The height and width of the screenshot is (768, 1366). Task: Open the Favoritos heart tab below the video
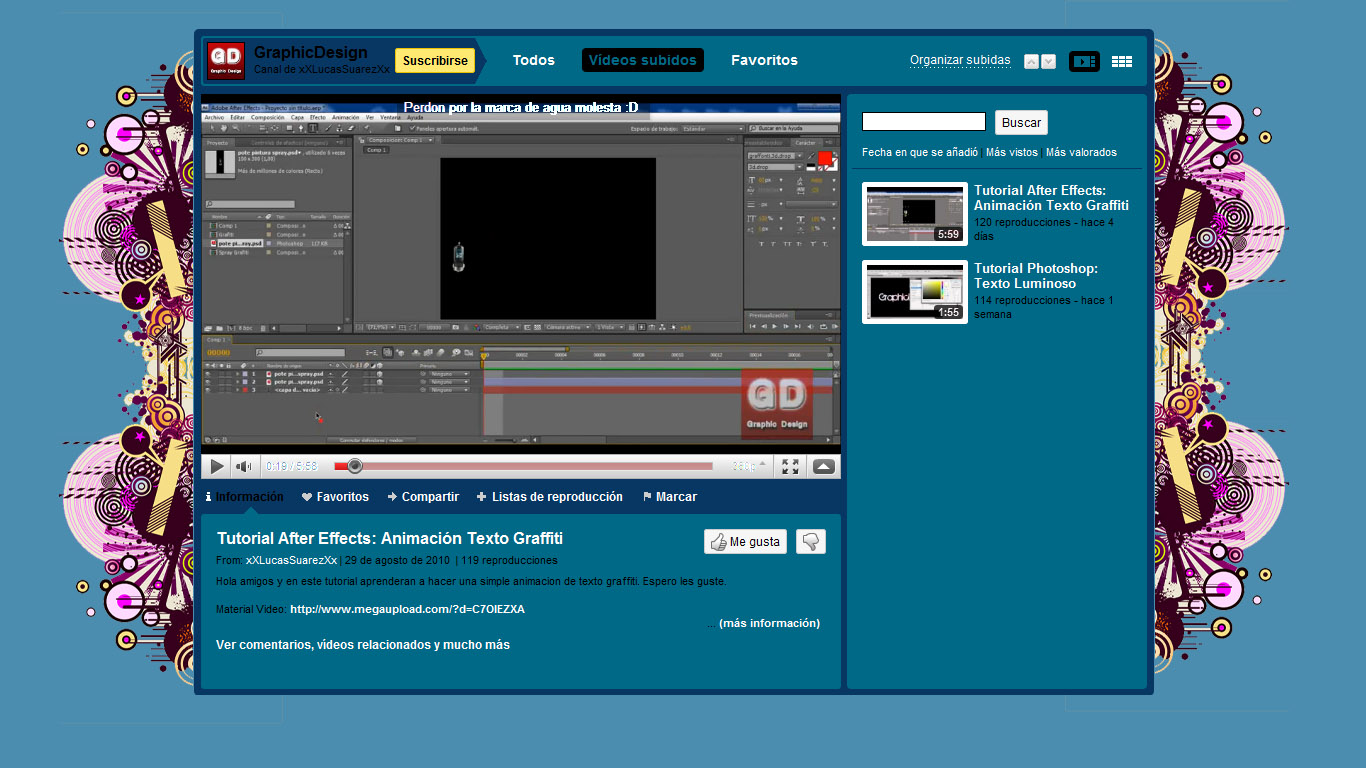pyautogui.click(x=335, y=497)
